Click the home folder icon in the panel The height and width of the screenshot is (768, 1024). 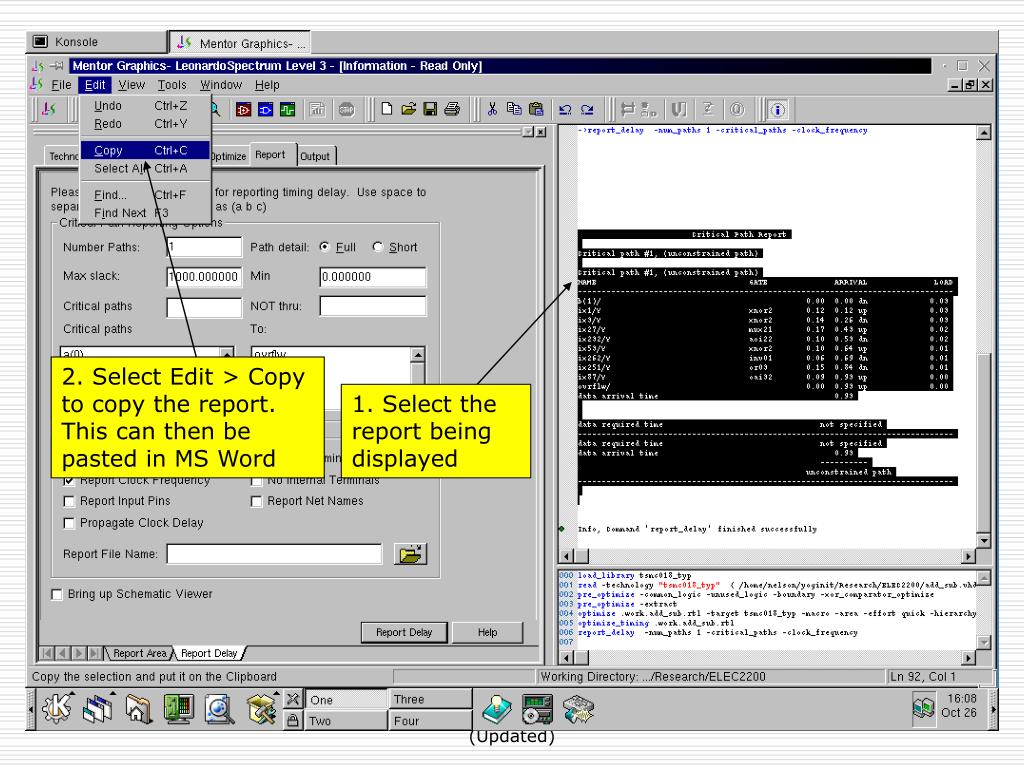(x=138, y=709)
